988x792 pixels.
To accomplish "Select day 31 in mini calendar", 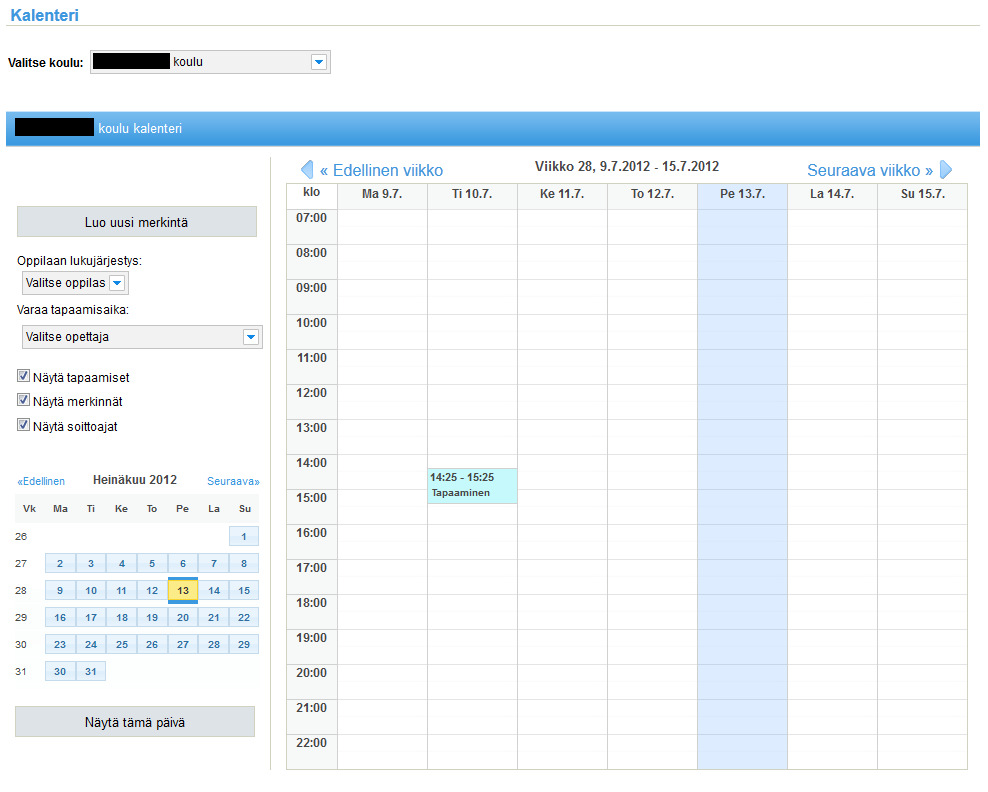I will coord(91,672).
